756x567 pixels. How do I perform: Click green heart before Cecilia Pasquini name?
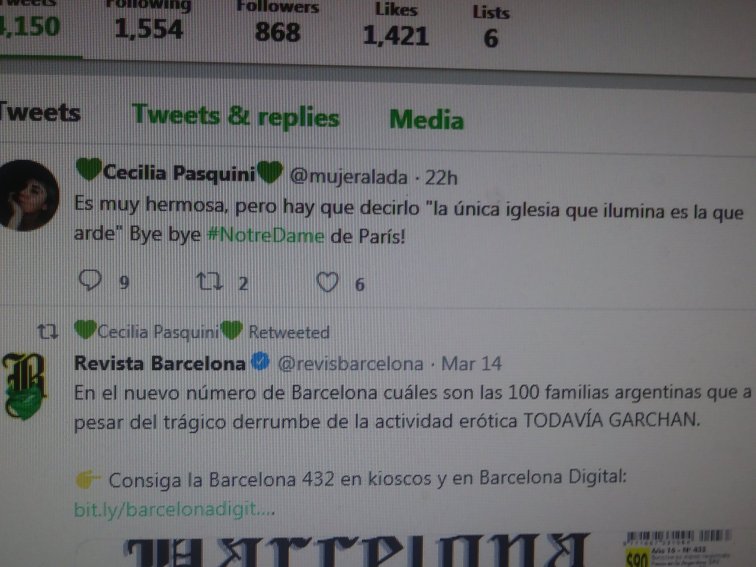[x=89, y=170]
